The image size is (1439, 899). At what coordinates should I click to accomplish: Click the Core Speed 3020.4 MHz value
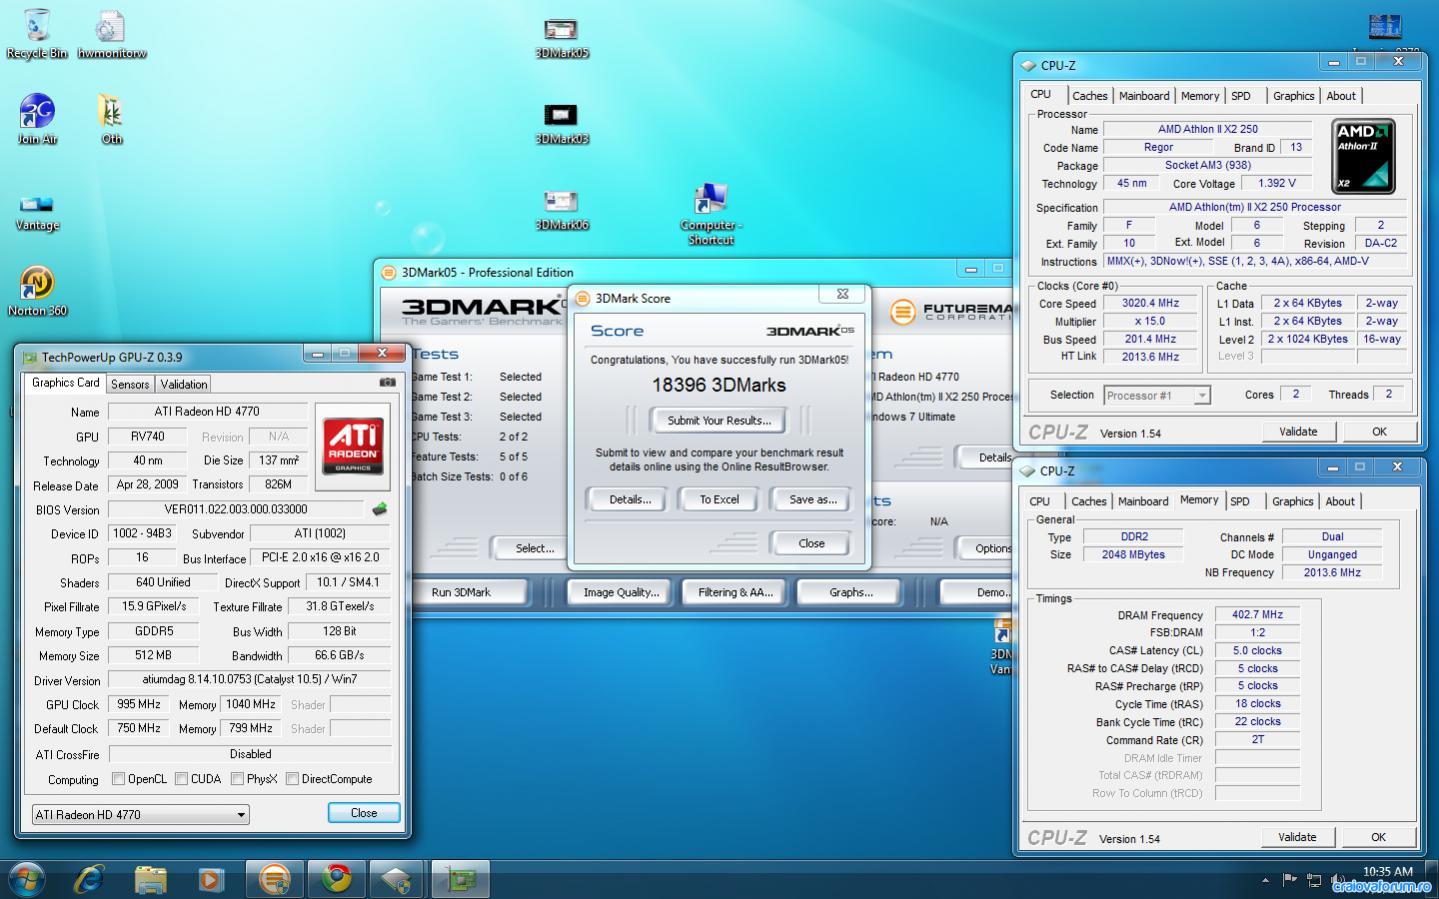1150,303
